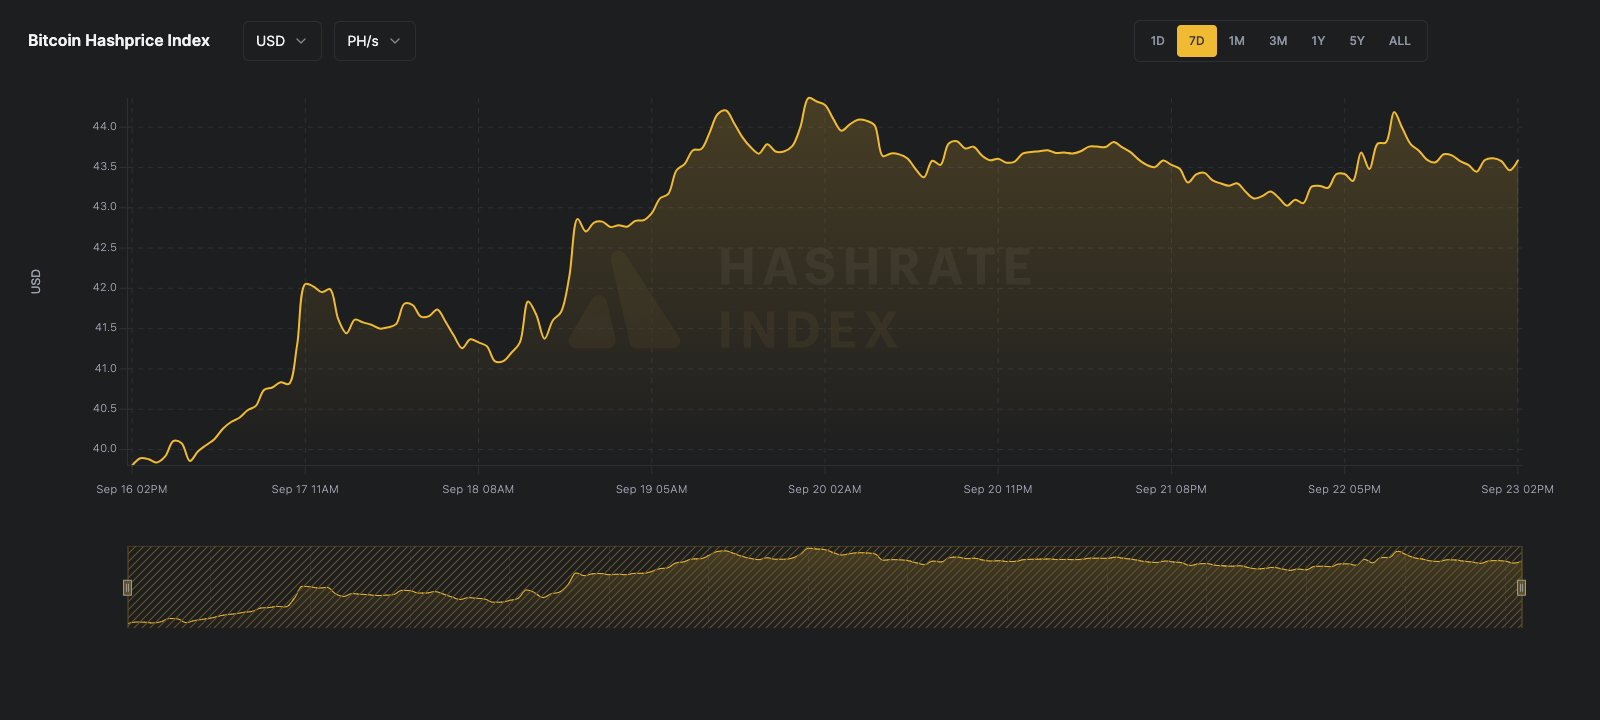Click the mini overview chart navigator
1600x720 pixels.
point(824,587)
